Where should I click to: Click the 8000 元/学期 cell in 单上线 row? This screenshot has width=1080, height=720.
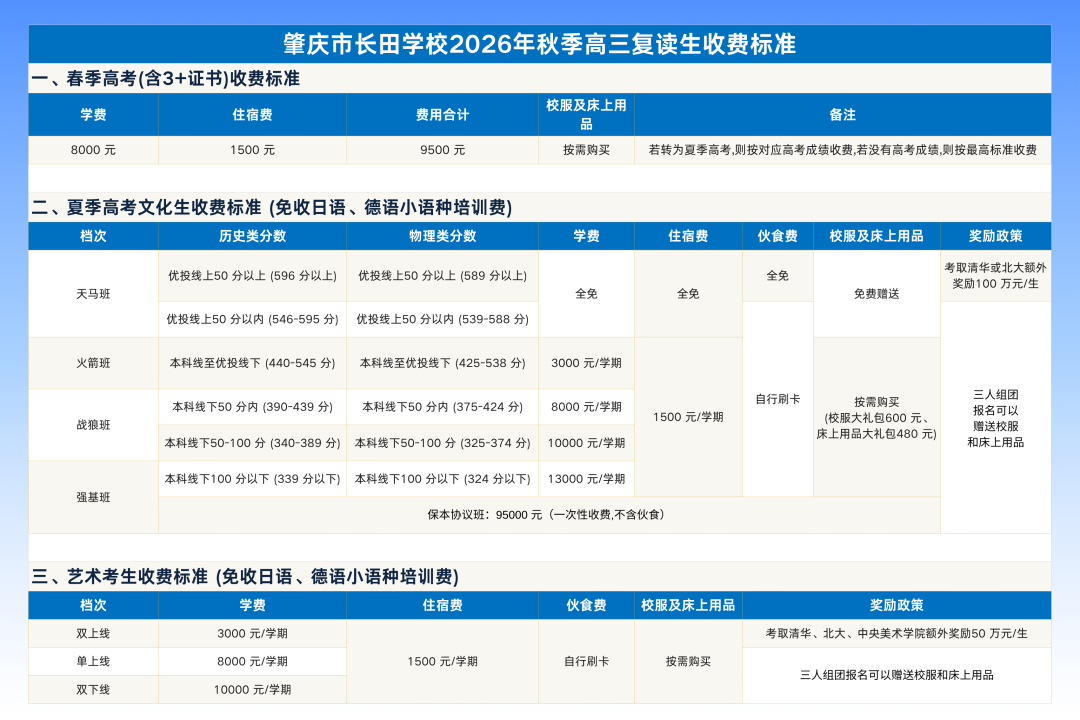pyautogui.click(x=252, y=661)
